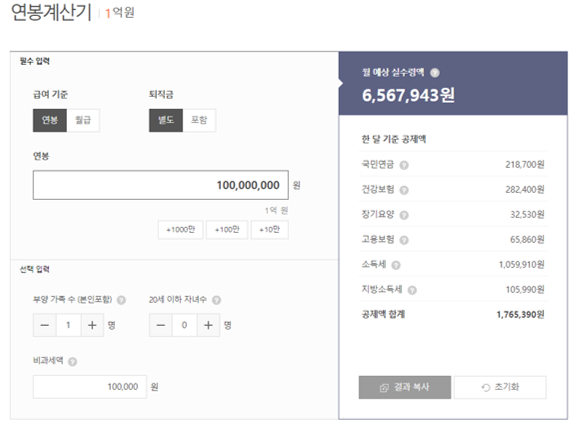Show help for 지방소득세 deduction
Viewport: 577px width, 427px height.
pos(412,290)
